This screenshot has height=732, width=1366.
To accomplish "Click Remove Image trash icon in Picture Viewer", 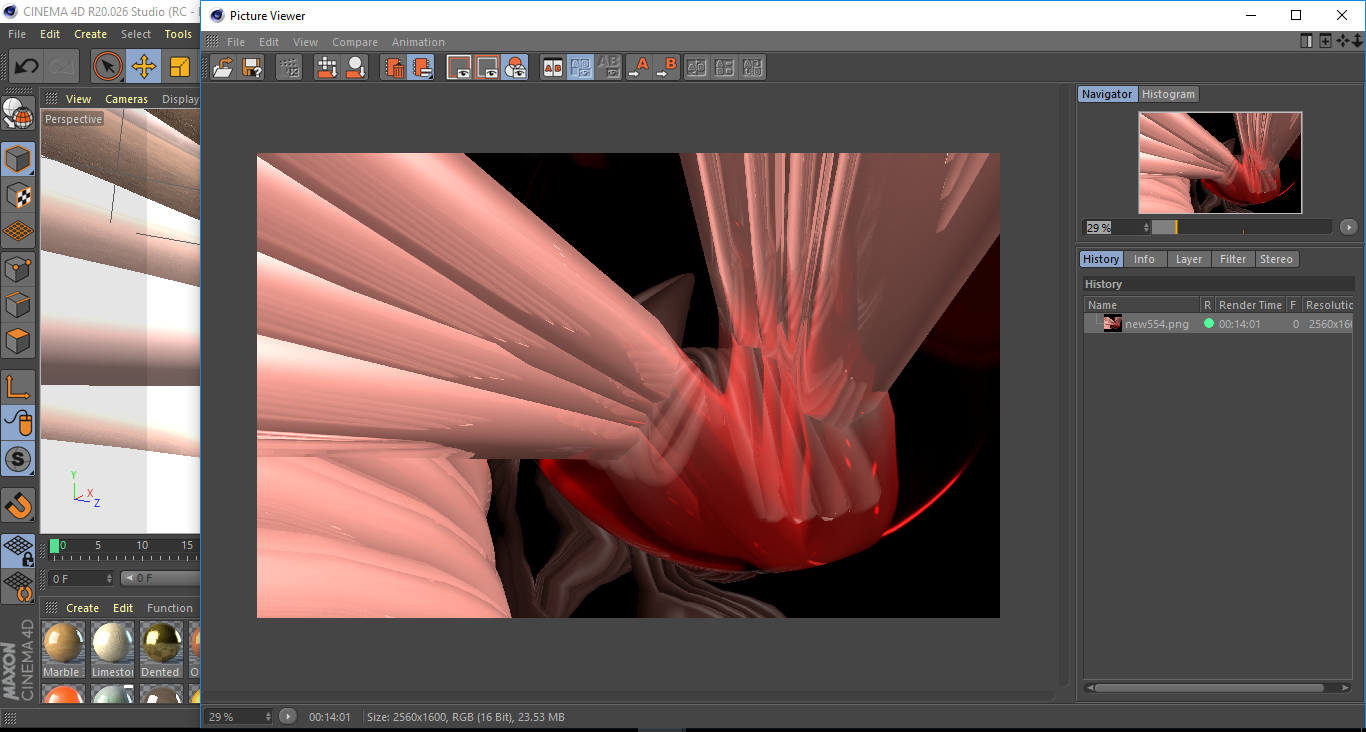I will (x=394, y=68).
